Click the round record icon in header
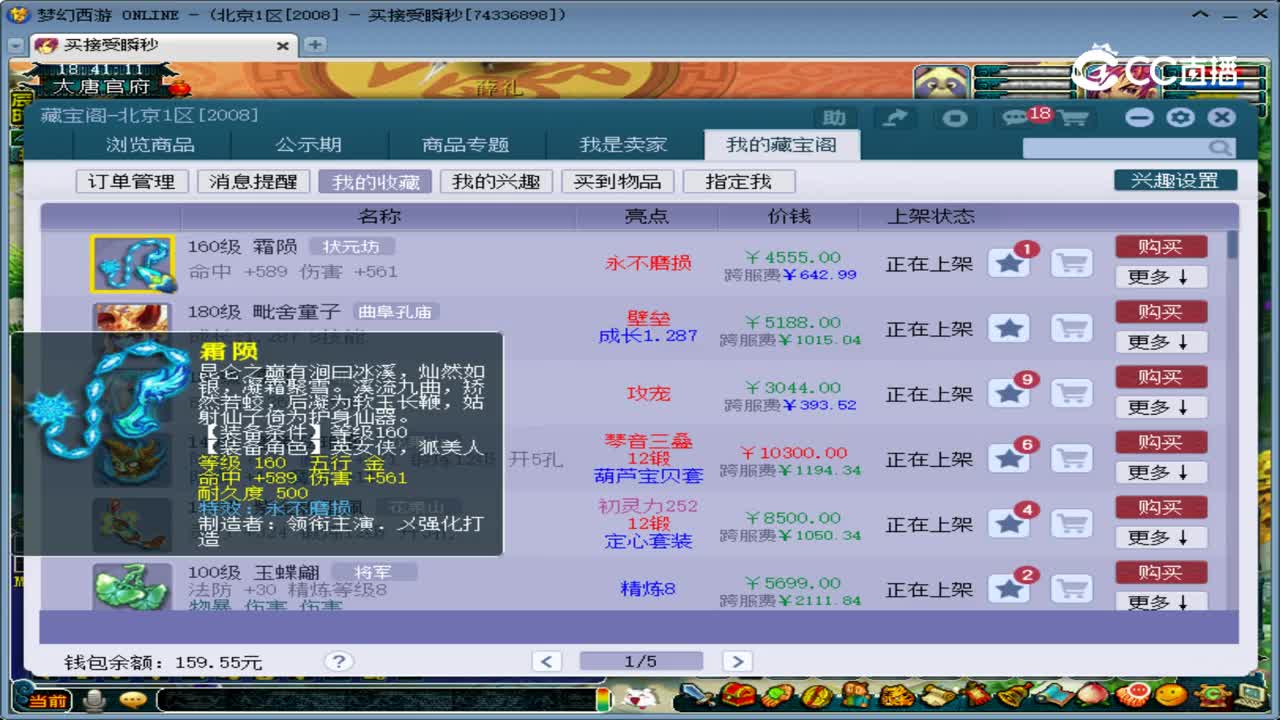This screenshot has height=720, width=1280. point(955,118)
